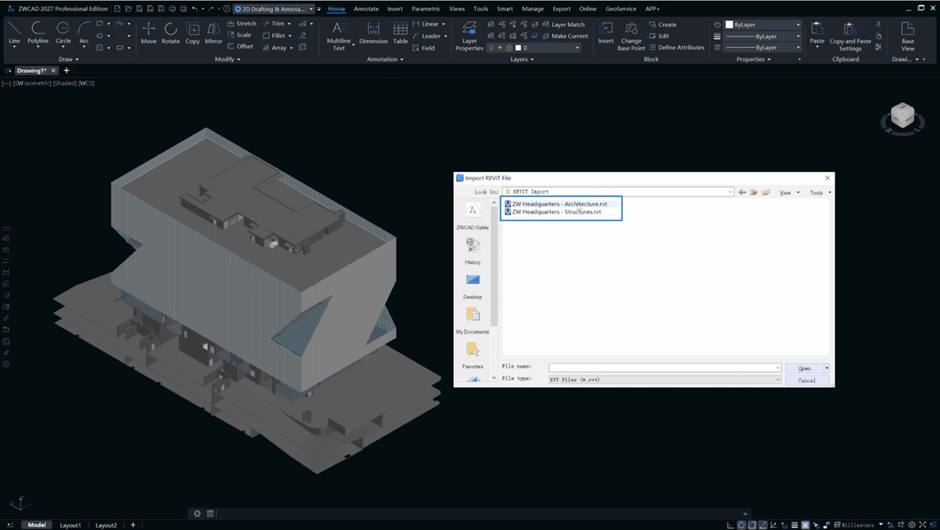Click the ViewCube navigation widget
This screenshot has width=940, height=530.
902,117
